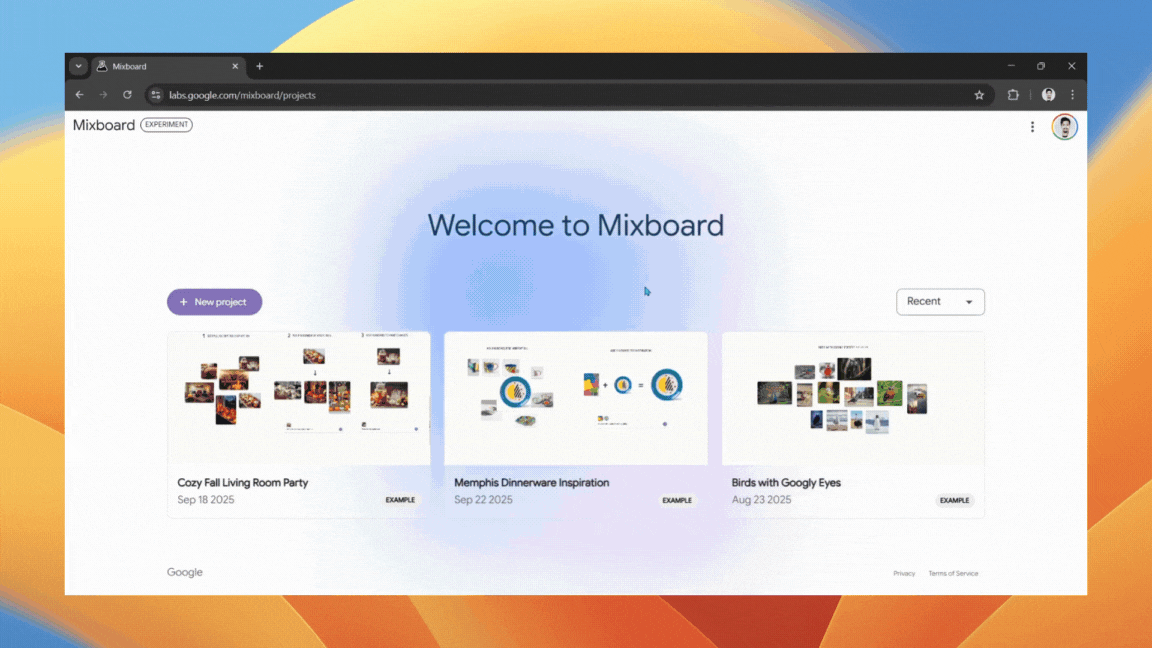Viewport: 1152px width, 648px height.
Task: Open a new browser tab
Action: pyautogui.click(x=260, y=66)
